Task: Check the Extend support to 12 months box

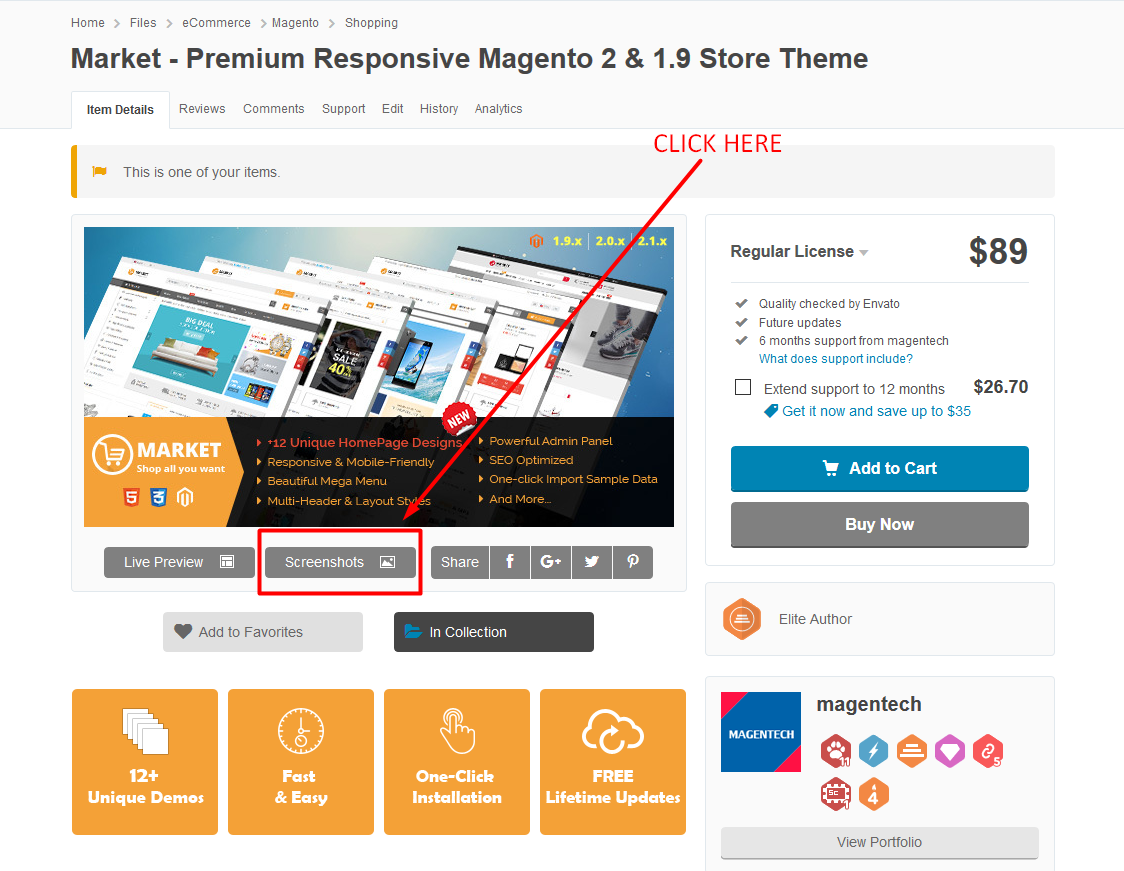Action: (x=743, y=387)
